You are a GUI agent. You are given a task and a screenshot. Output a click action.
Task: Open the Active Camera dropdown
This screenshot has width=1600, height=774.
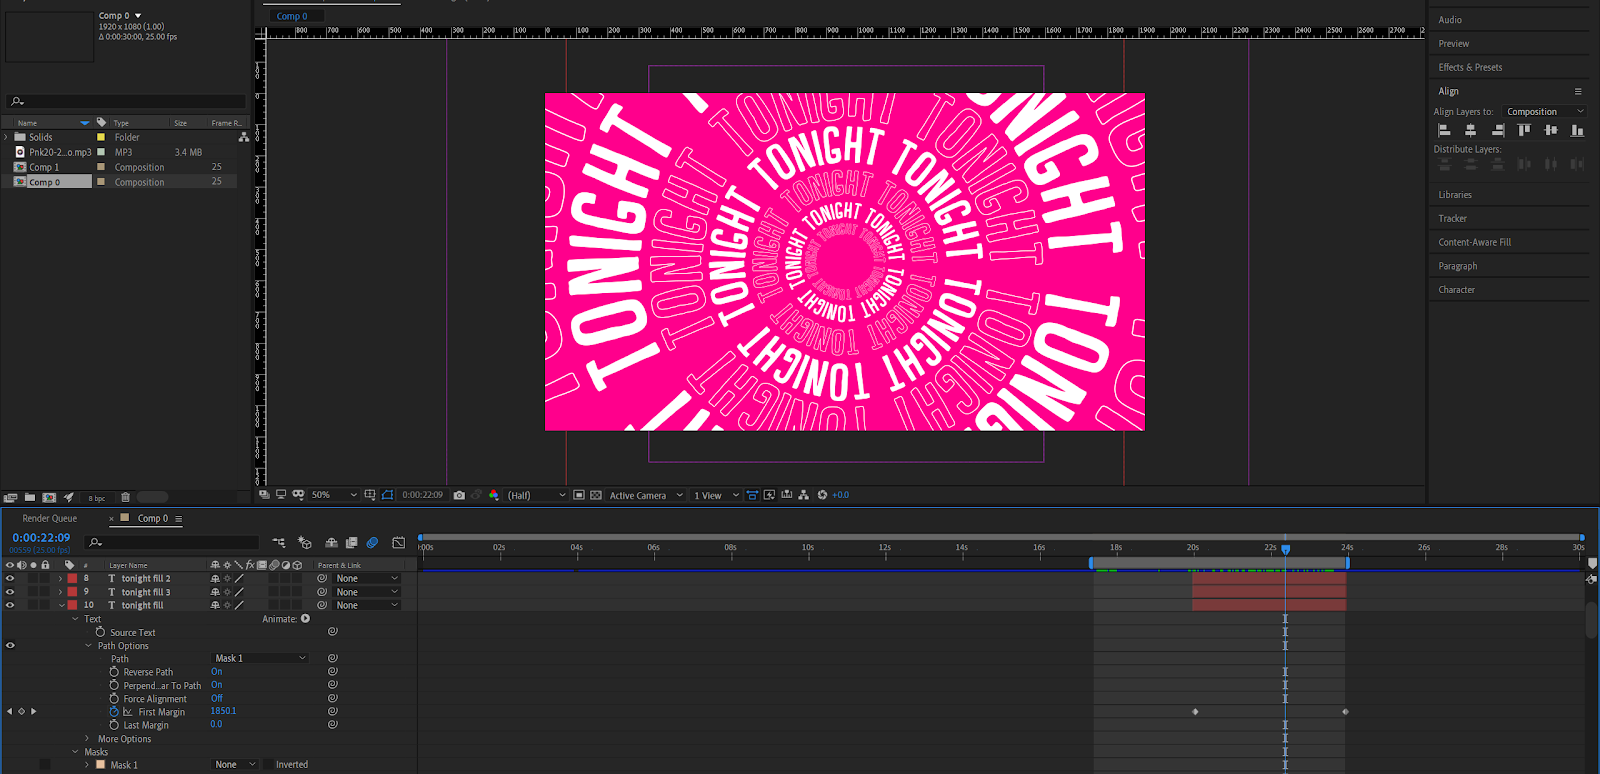(646, 495)
